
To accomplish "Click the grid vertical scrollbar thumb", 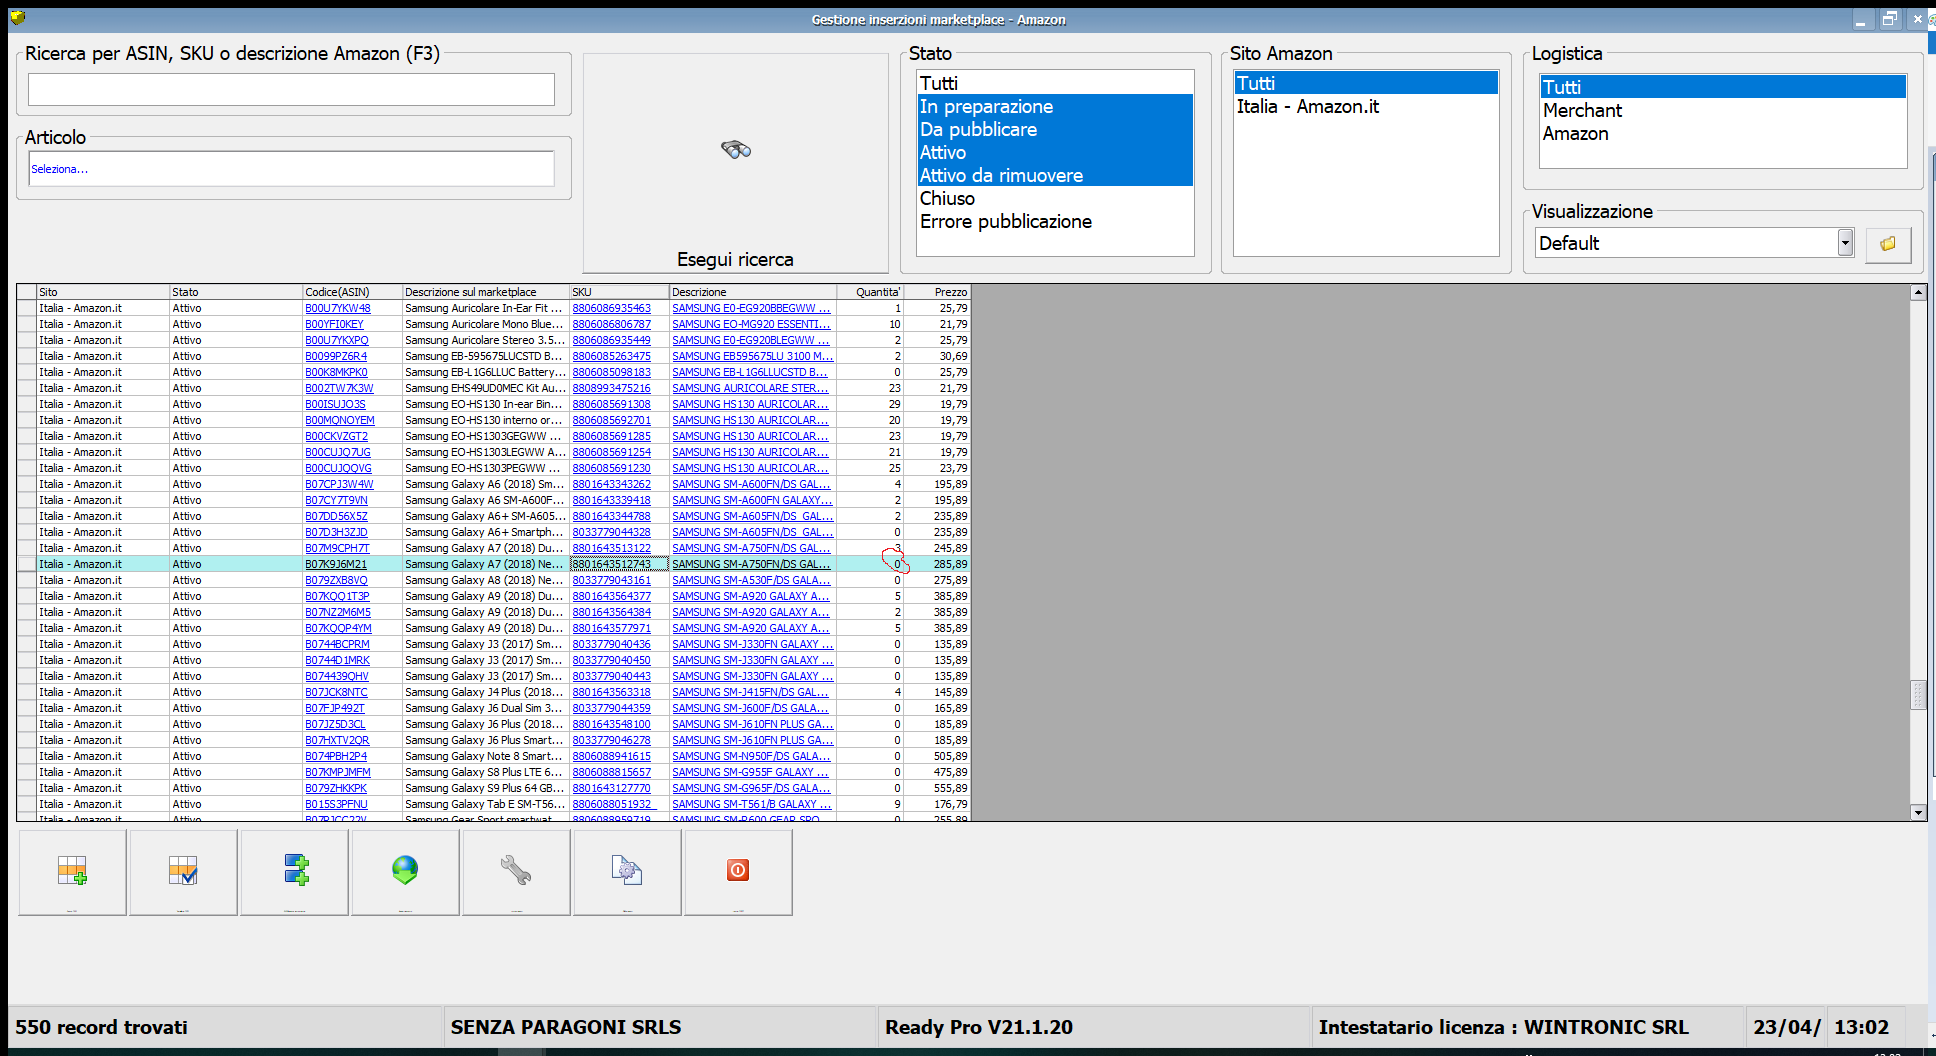I will pyautogui.click(x=1918, y=694).
